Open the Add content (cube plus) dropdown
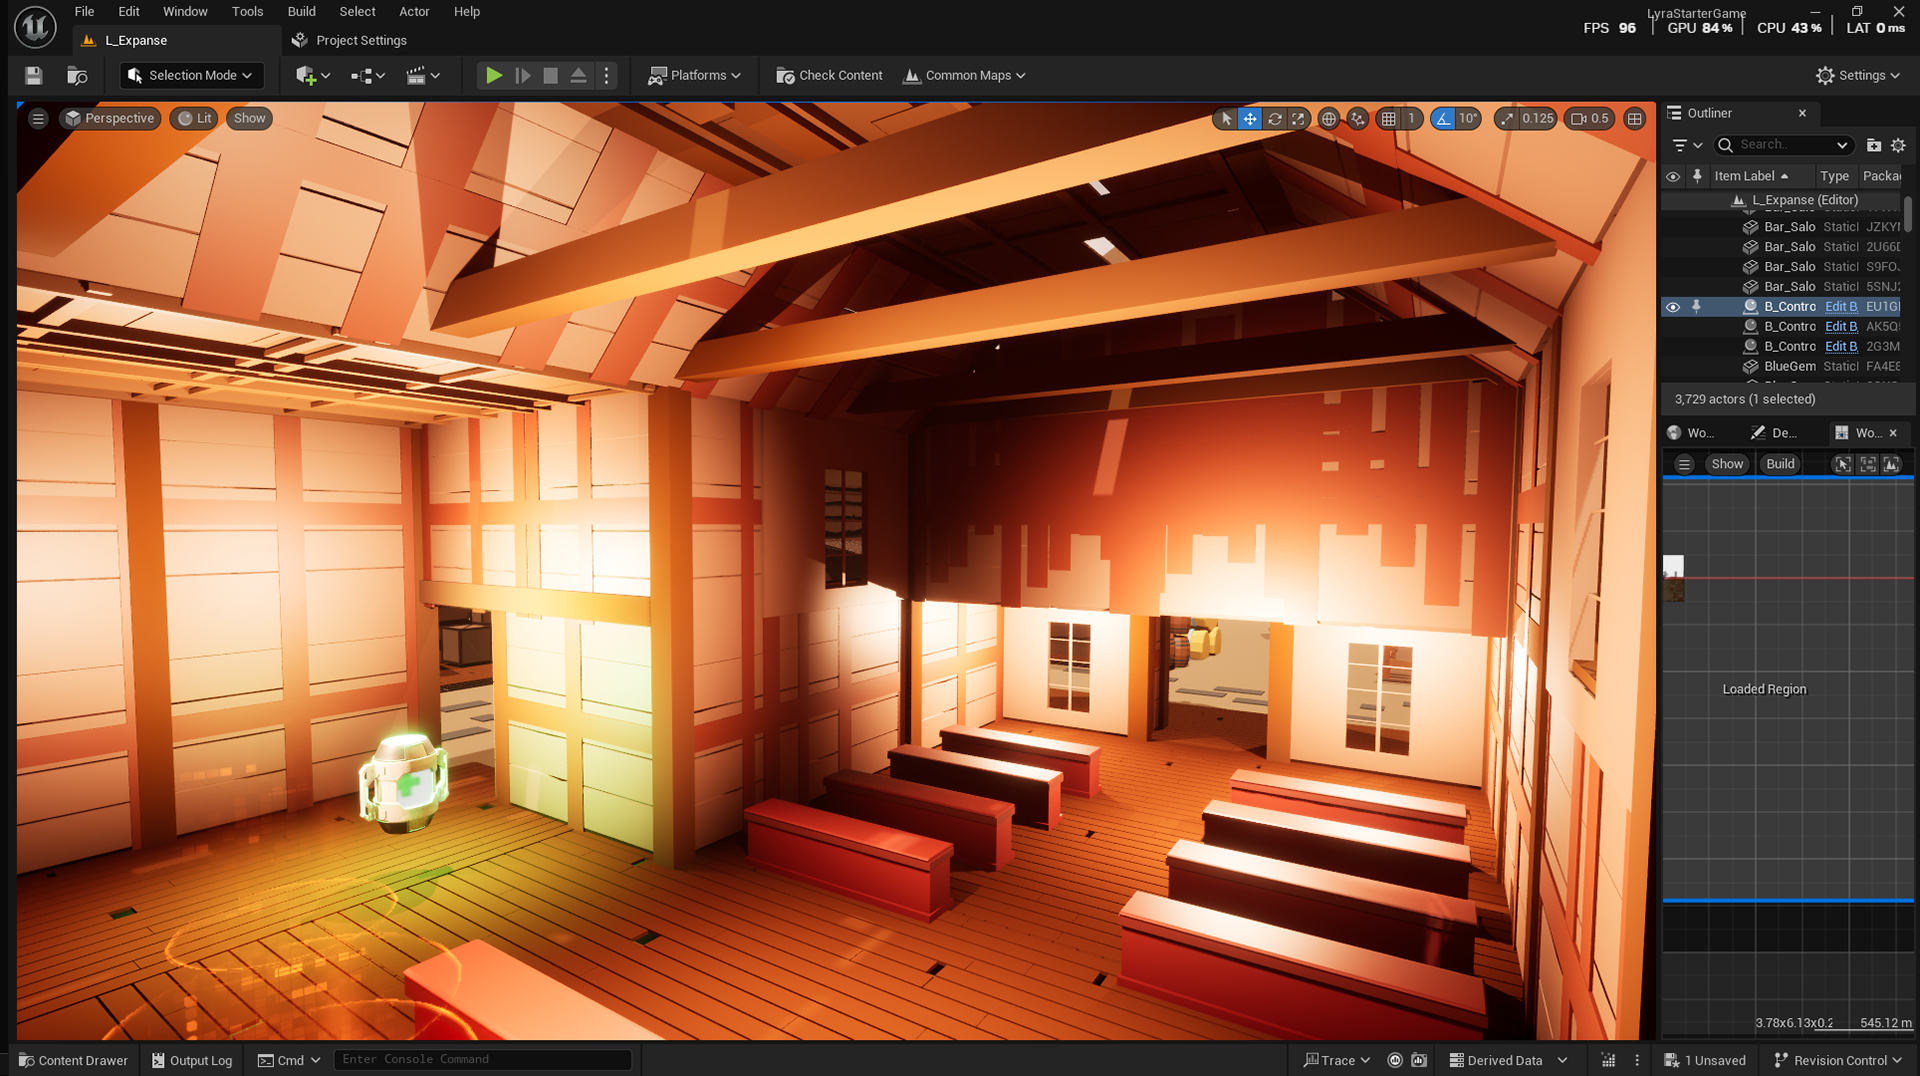 tap(312, 75)
